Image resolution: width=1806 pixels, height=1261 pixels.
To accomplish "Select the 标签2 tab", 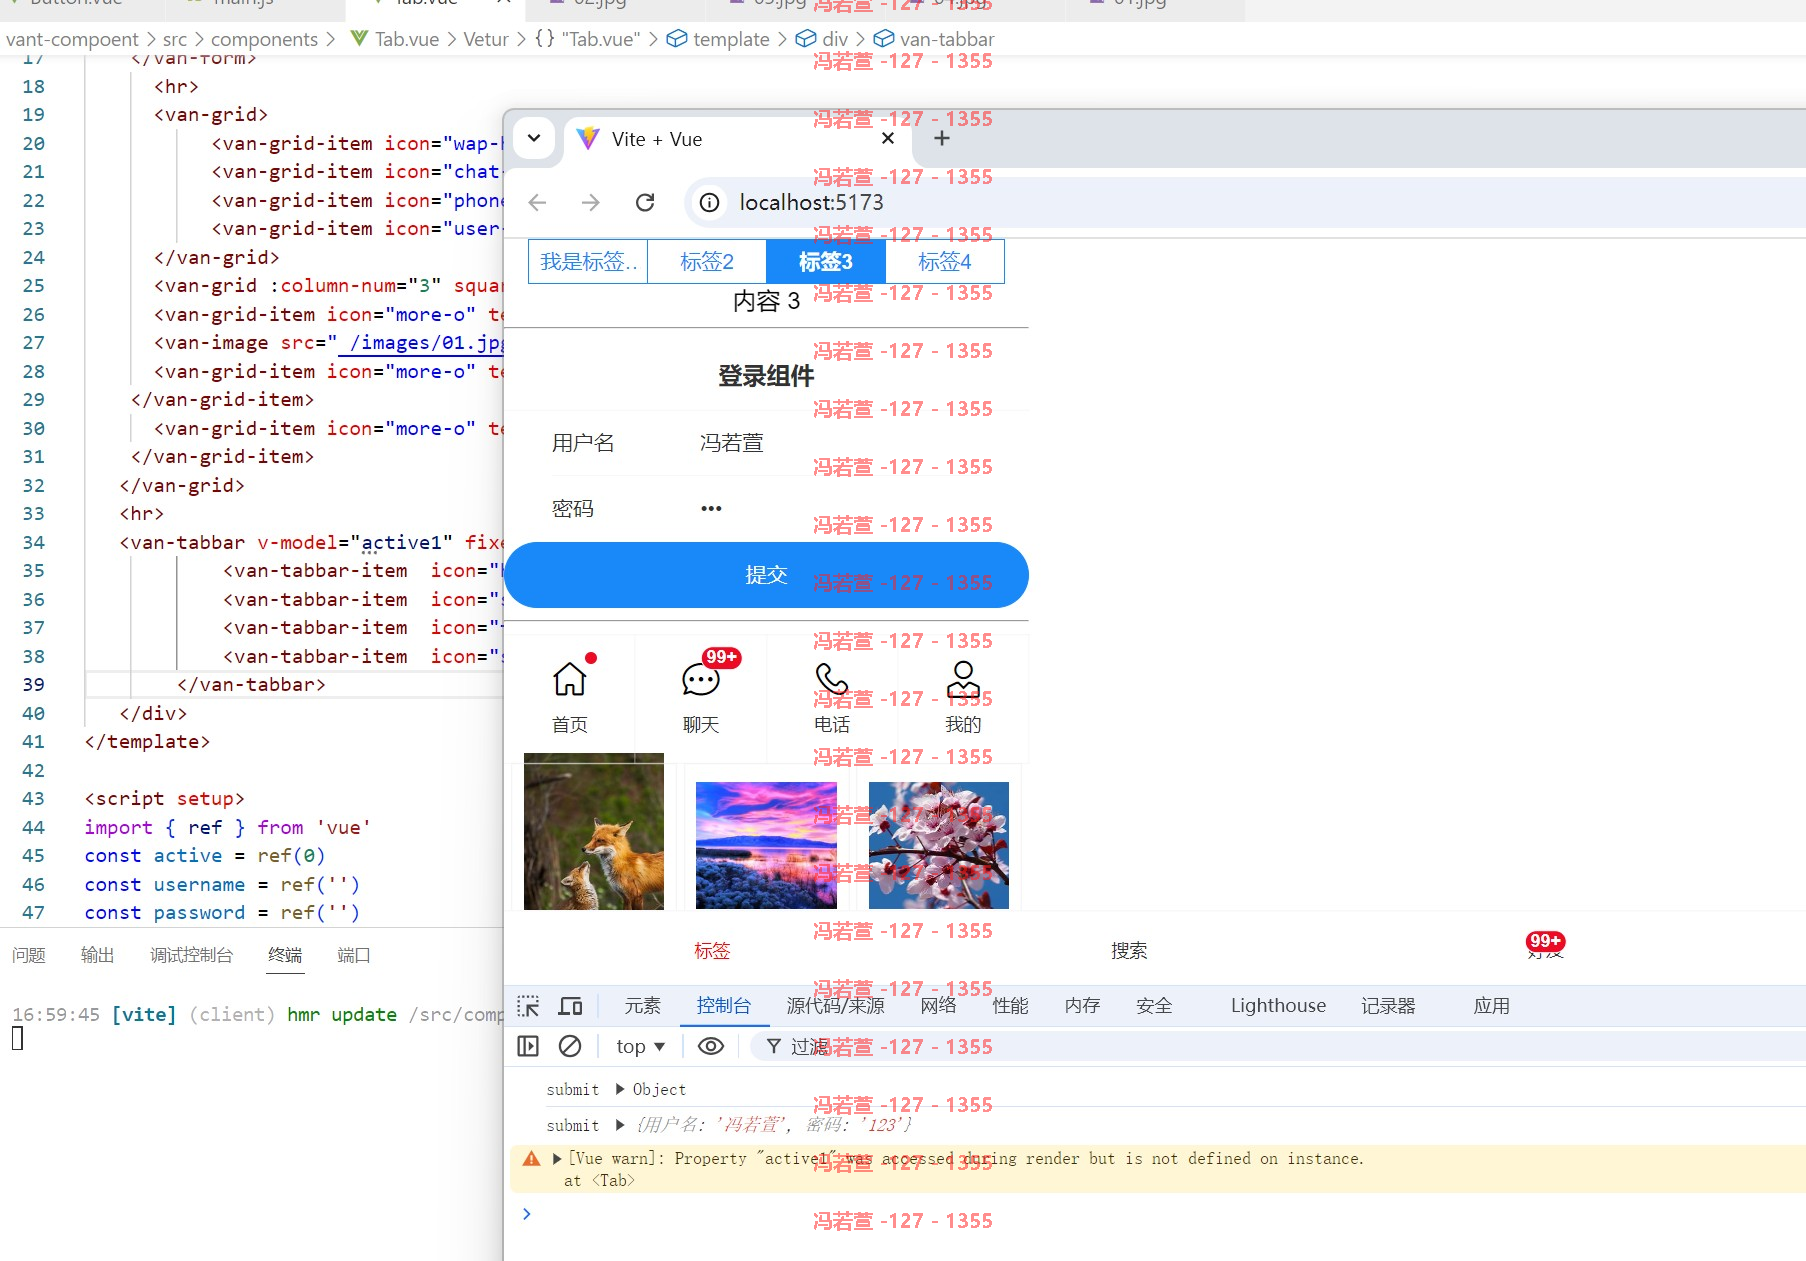I will coord(707,262).
